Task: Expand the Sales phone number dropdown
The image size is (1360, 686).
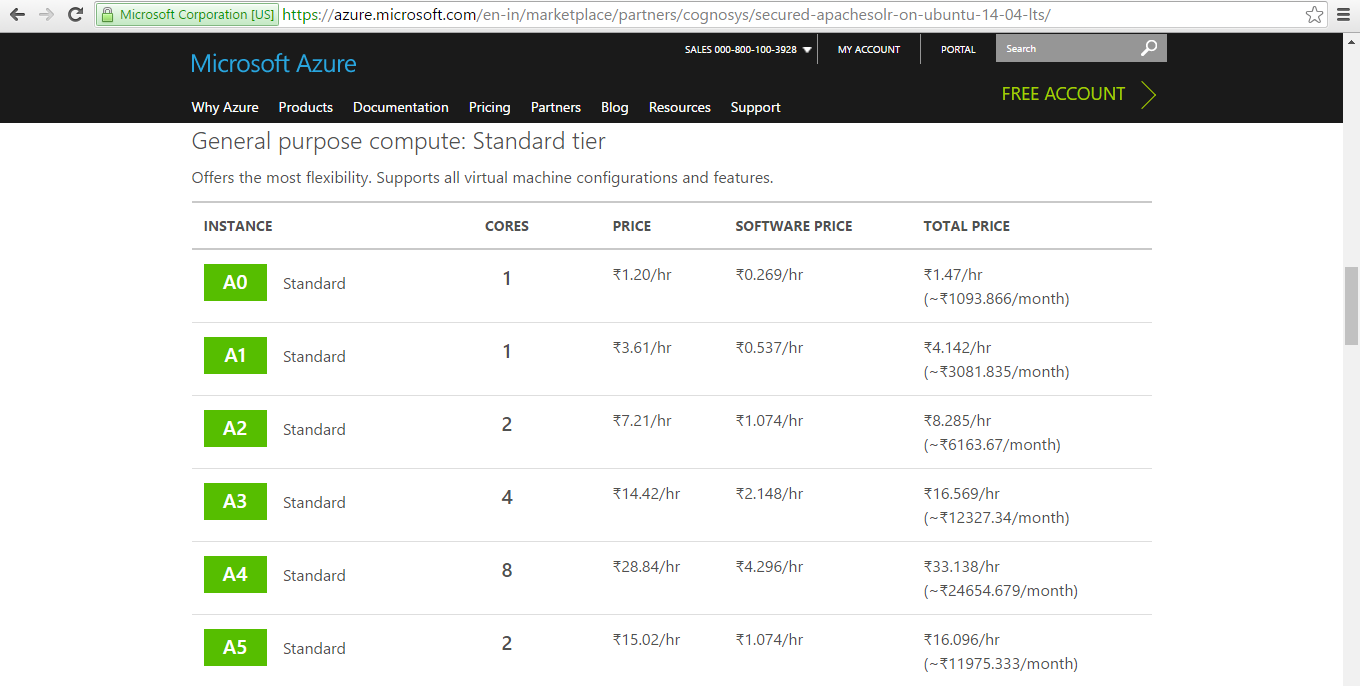Action: [807, 50]
